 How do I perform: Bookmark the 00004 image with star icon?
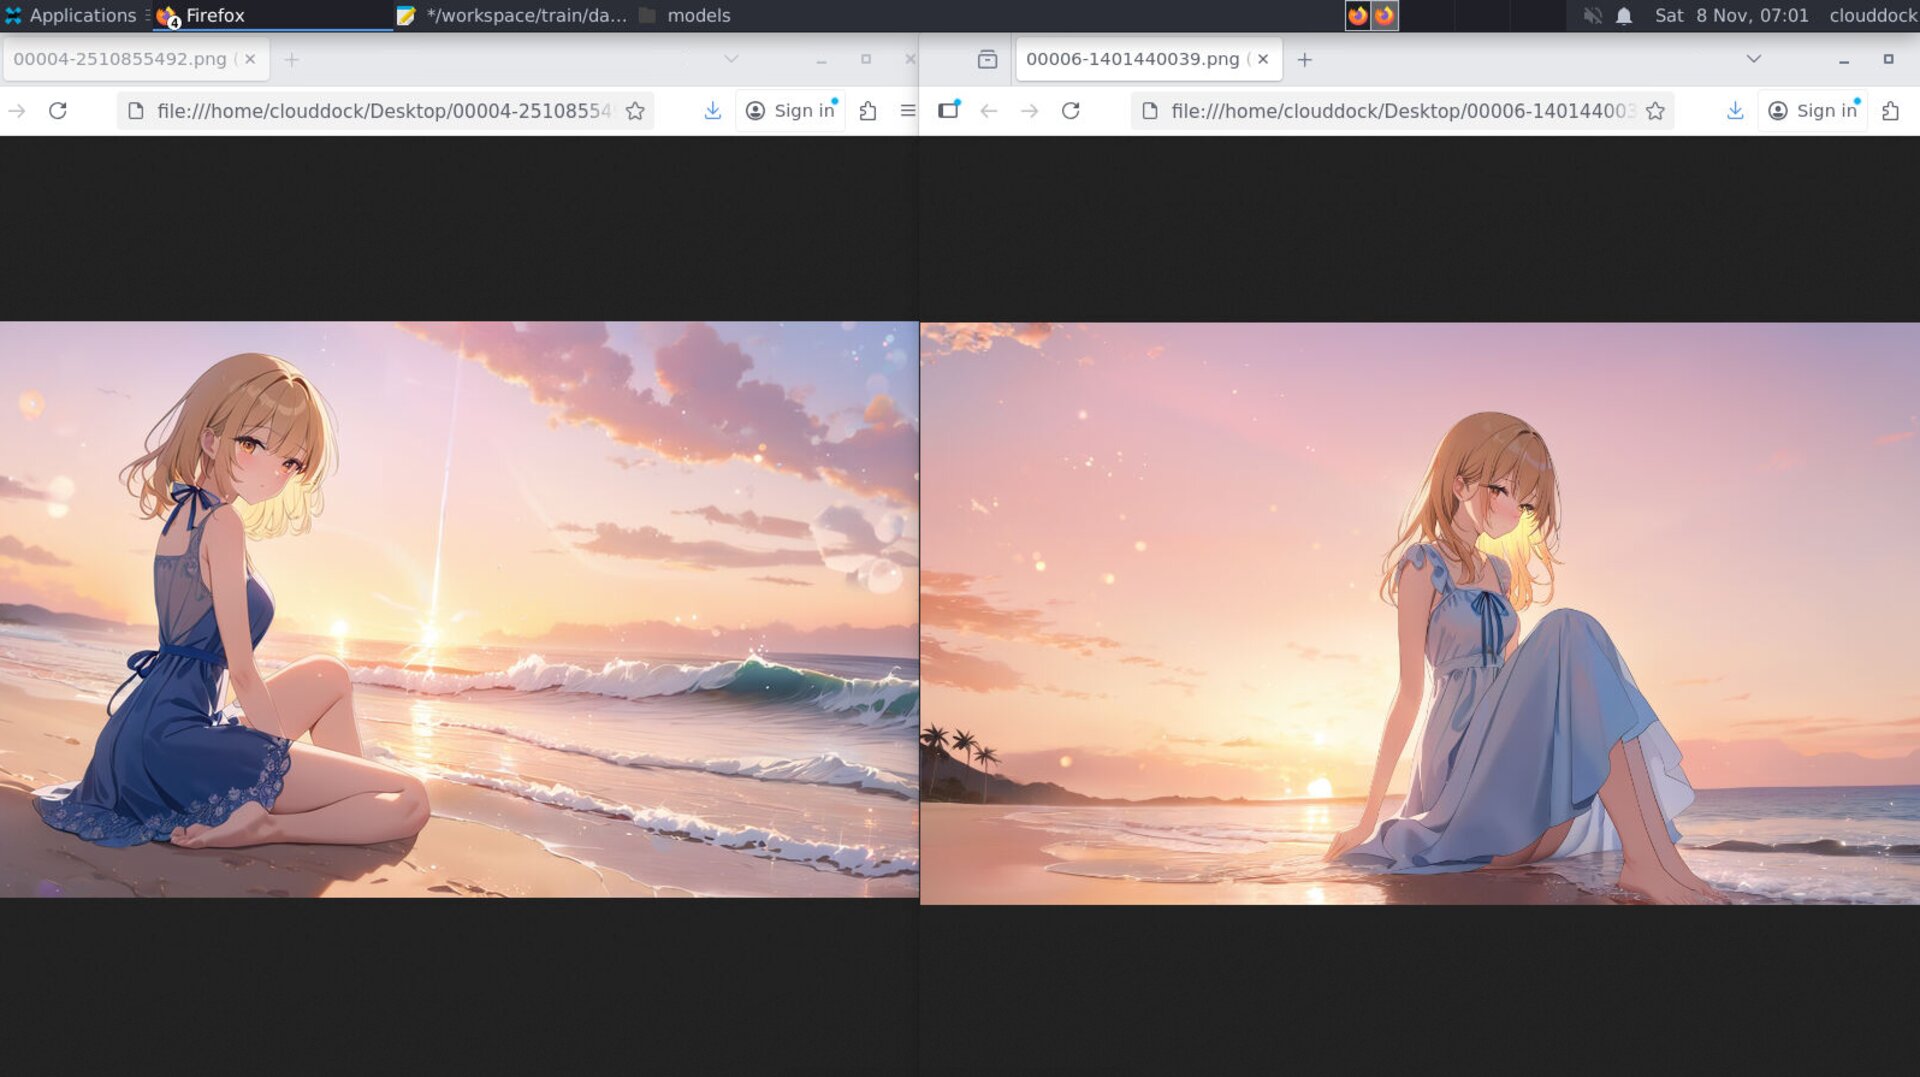635,111
